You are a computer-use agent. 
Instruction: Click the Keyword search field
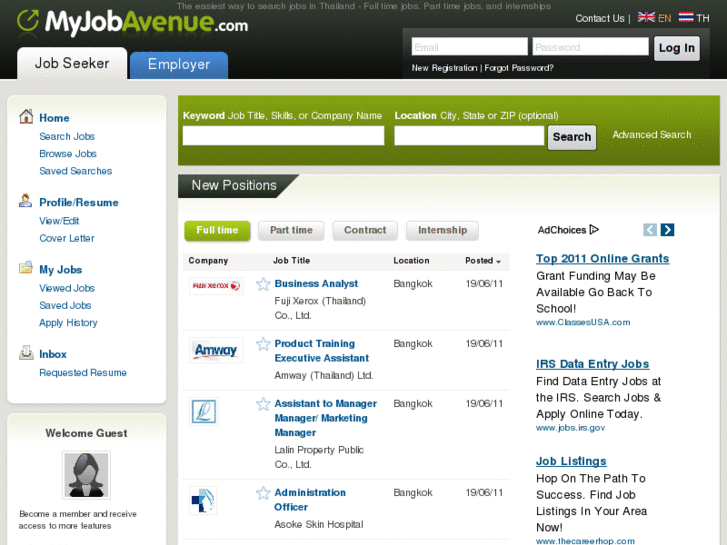coord(283,136)
